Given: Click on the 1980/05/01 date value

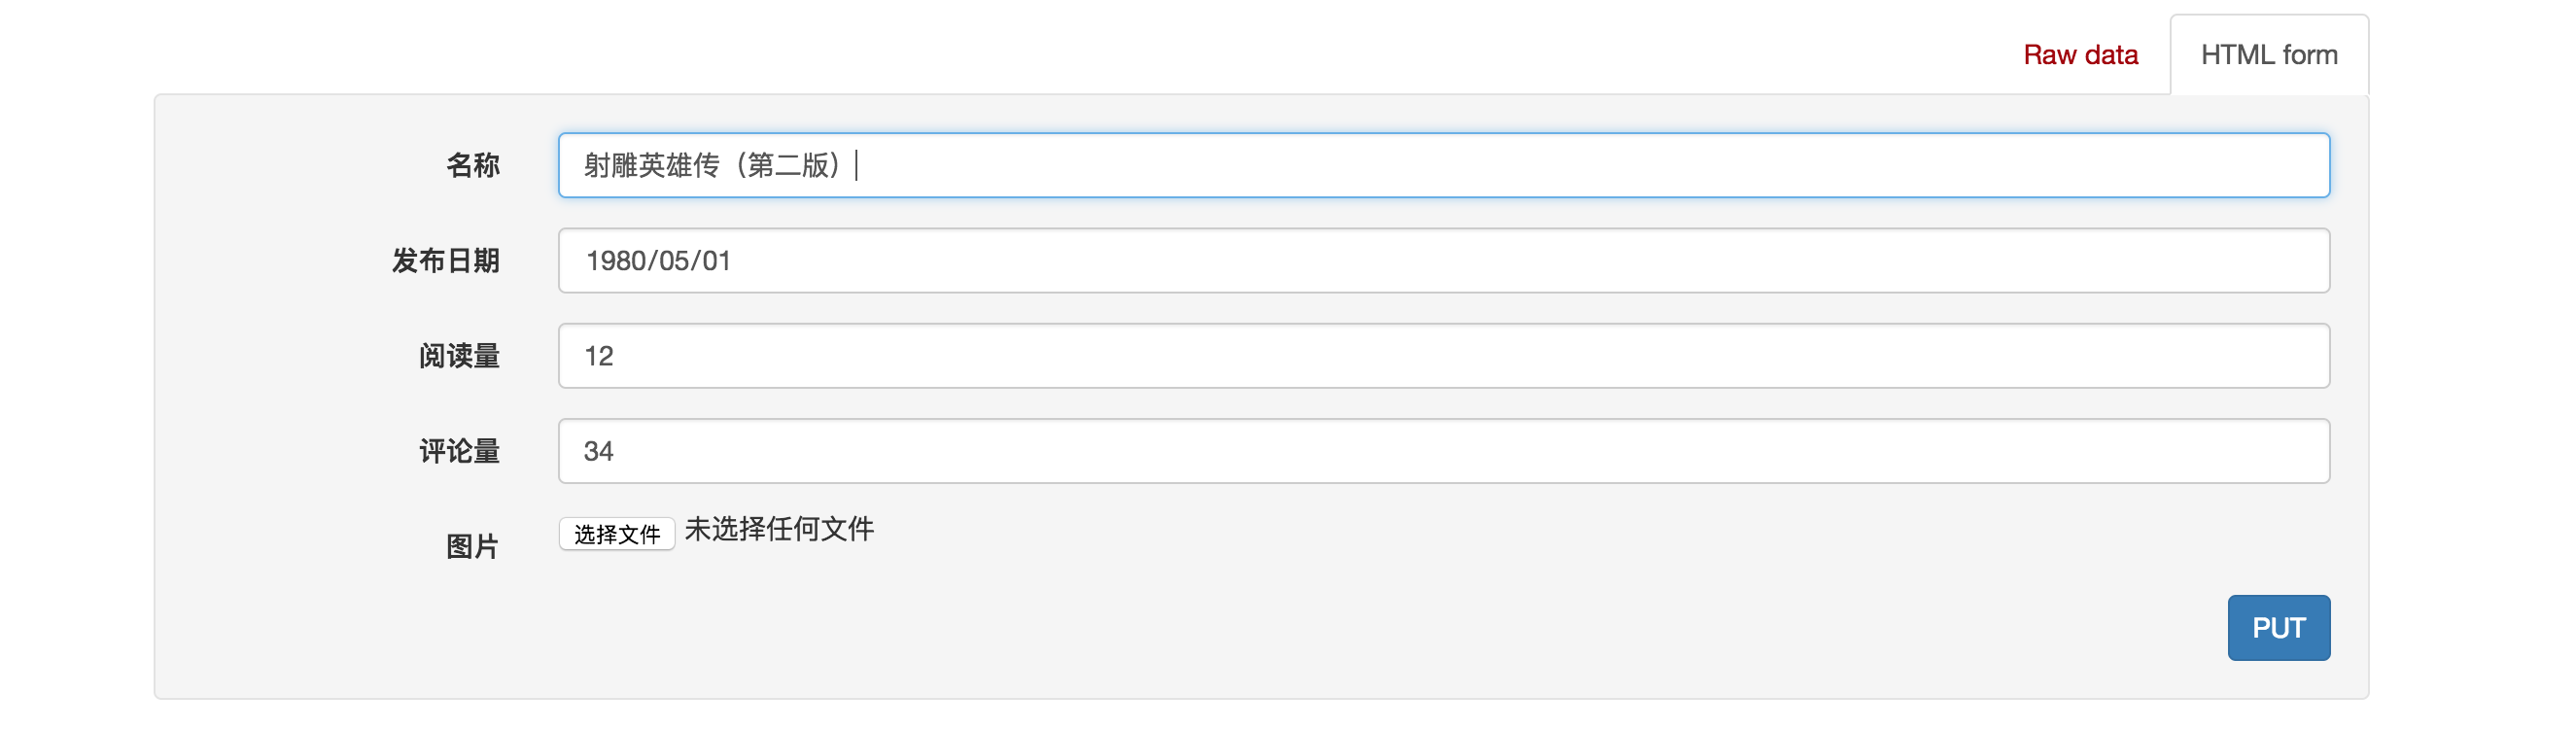Looking at the screenshot, I should coord(658,261).
